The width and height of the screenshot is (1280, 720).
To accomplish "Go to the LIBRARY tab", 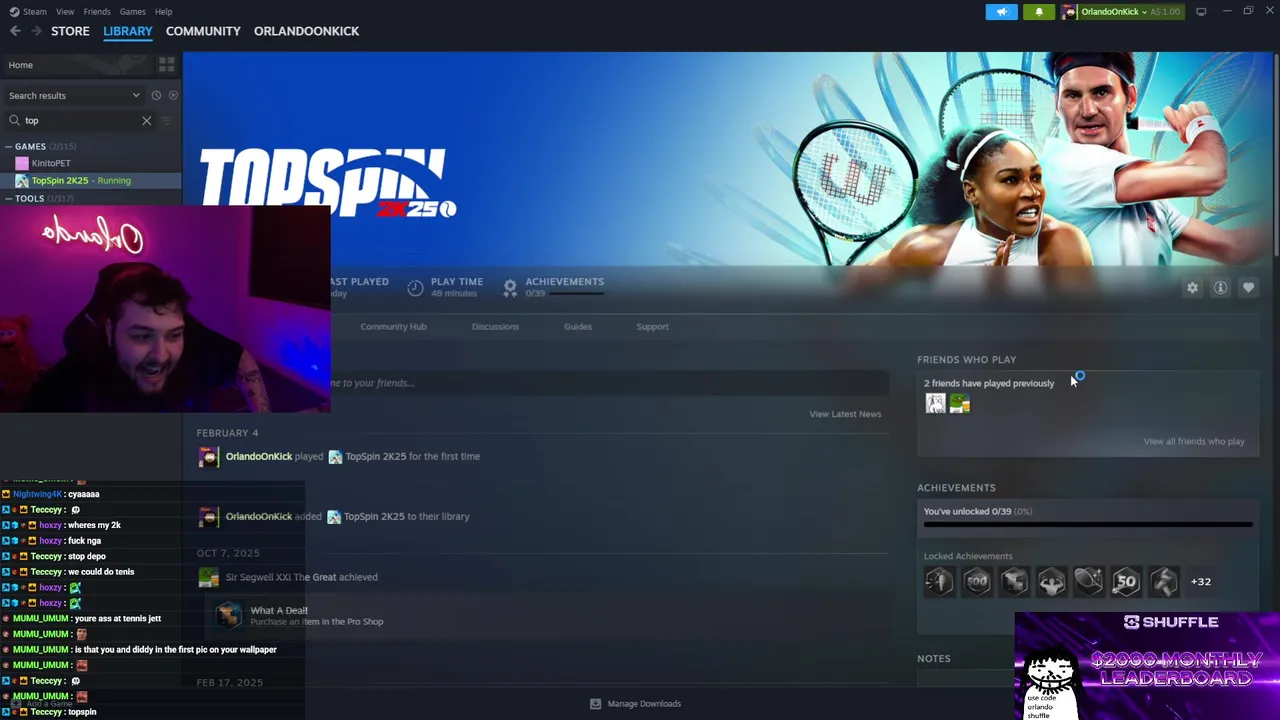I will click(x=128, y=31).
